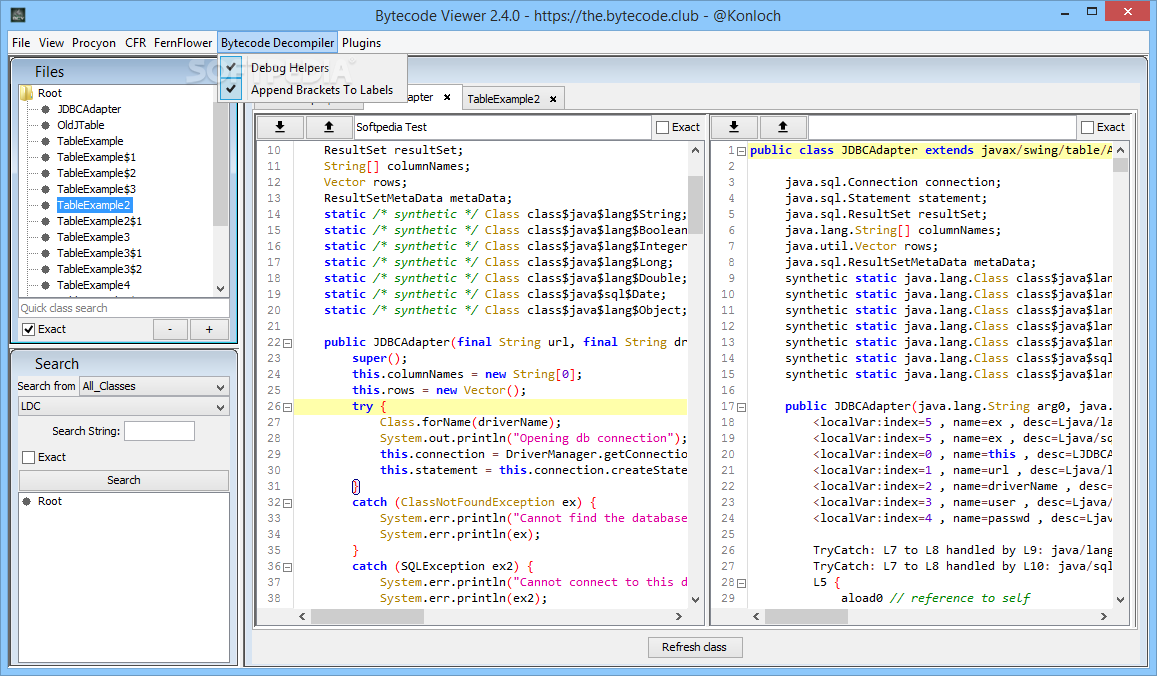Click the Root folder icon in Files tree

[x=27, y=93]
